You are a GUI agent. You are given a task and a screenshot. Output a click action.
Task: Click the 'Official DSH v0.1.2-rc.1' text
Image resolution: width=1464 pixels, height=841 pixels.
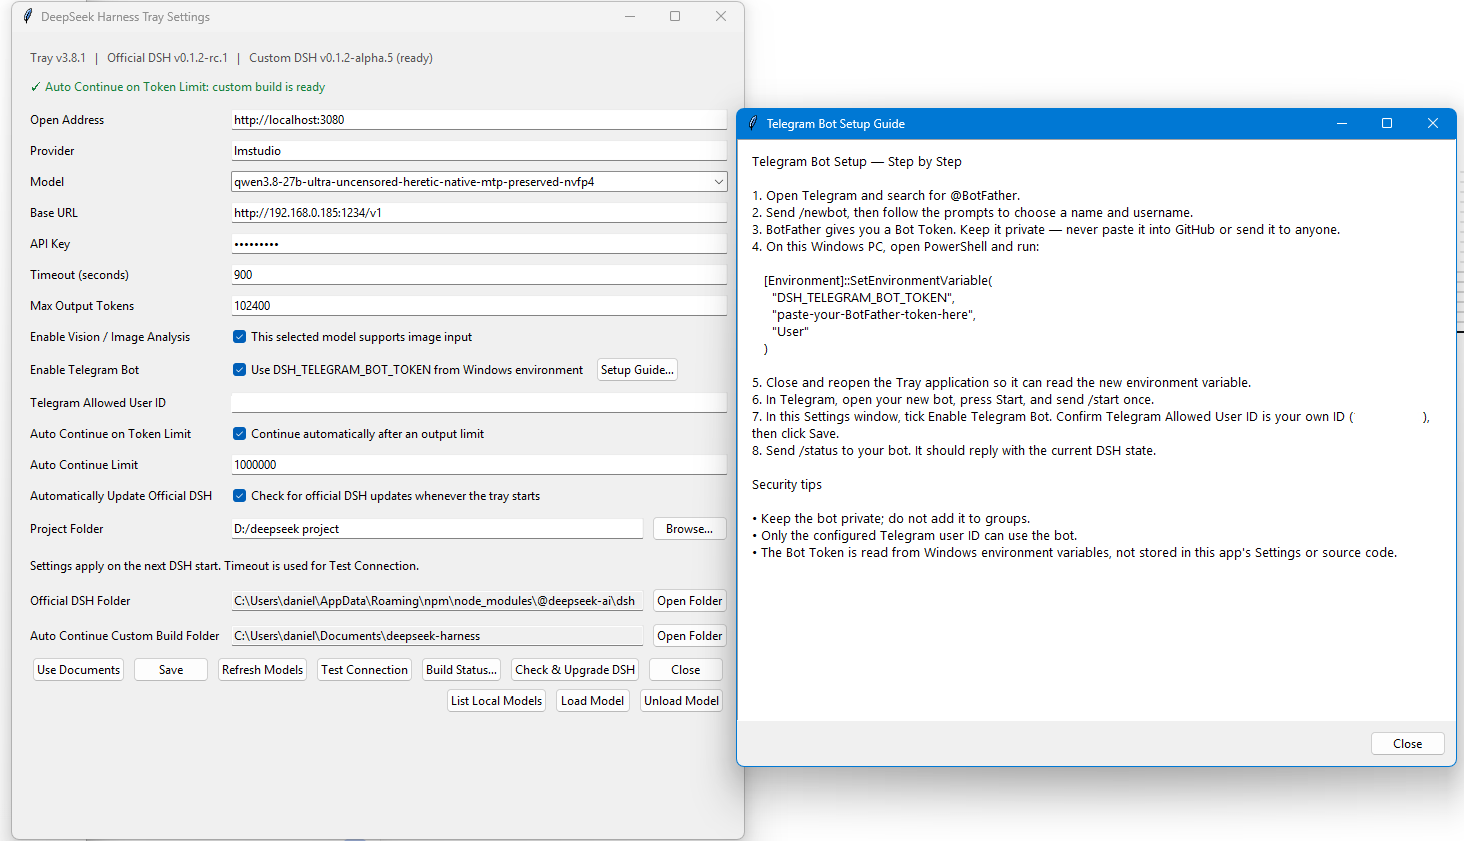click(167, 58)
